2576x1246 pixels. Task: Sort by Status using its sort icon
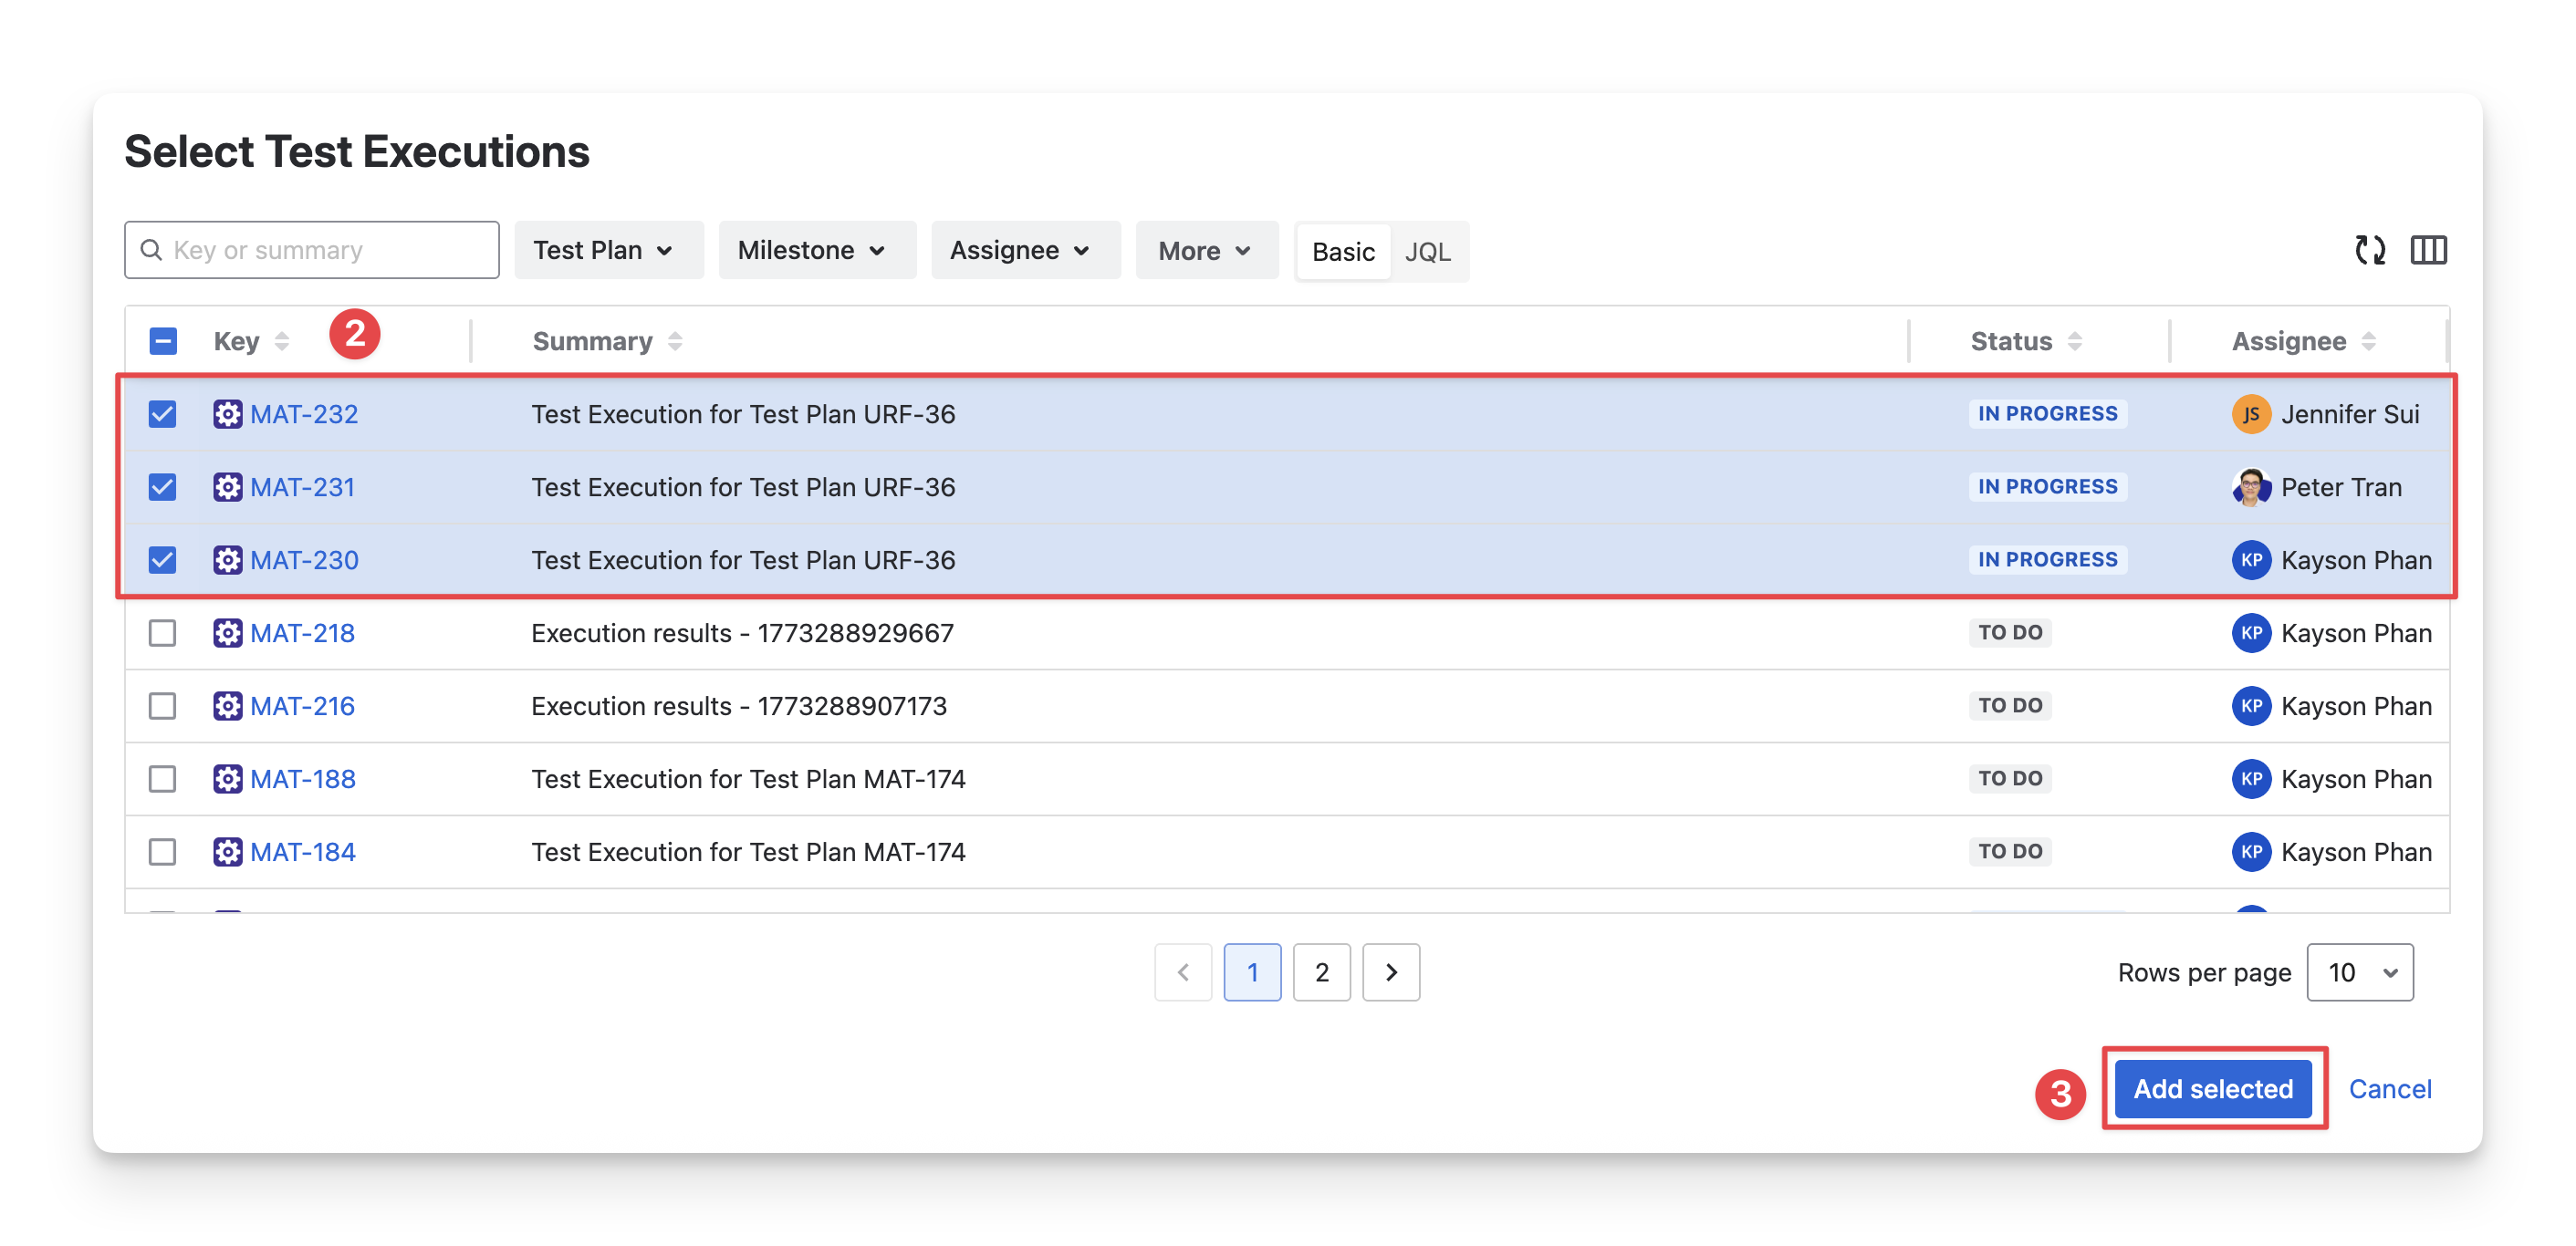[x=2075, y=342]
